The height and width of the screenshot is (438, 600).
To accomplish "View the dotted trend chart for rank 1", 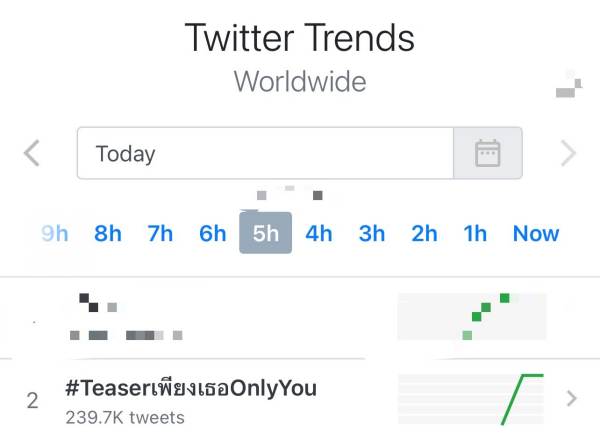I will 472,316.
